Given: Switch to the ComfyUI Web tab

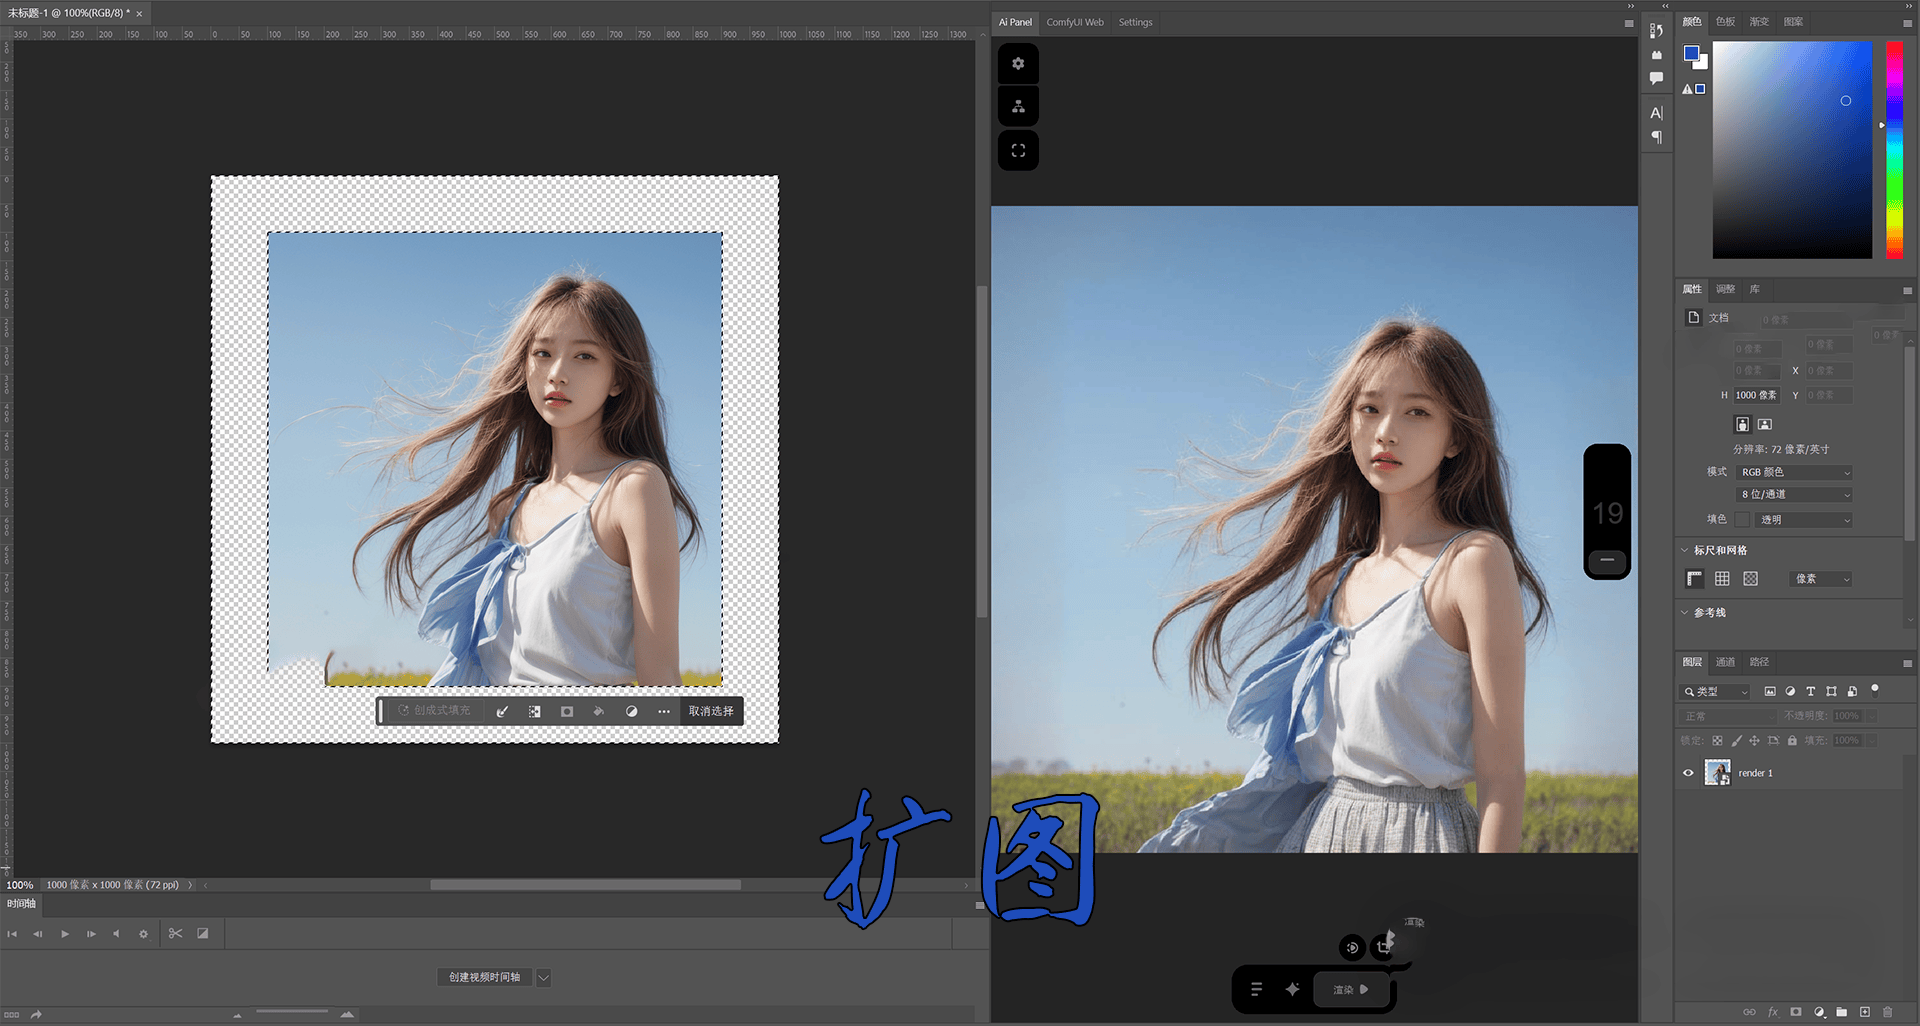Looking at the screenshot, I should click(1075, 22).
